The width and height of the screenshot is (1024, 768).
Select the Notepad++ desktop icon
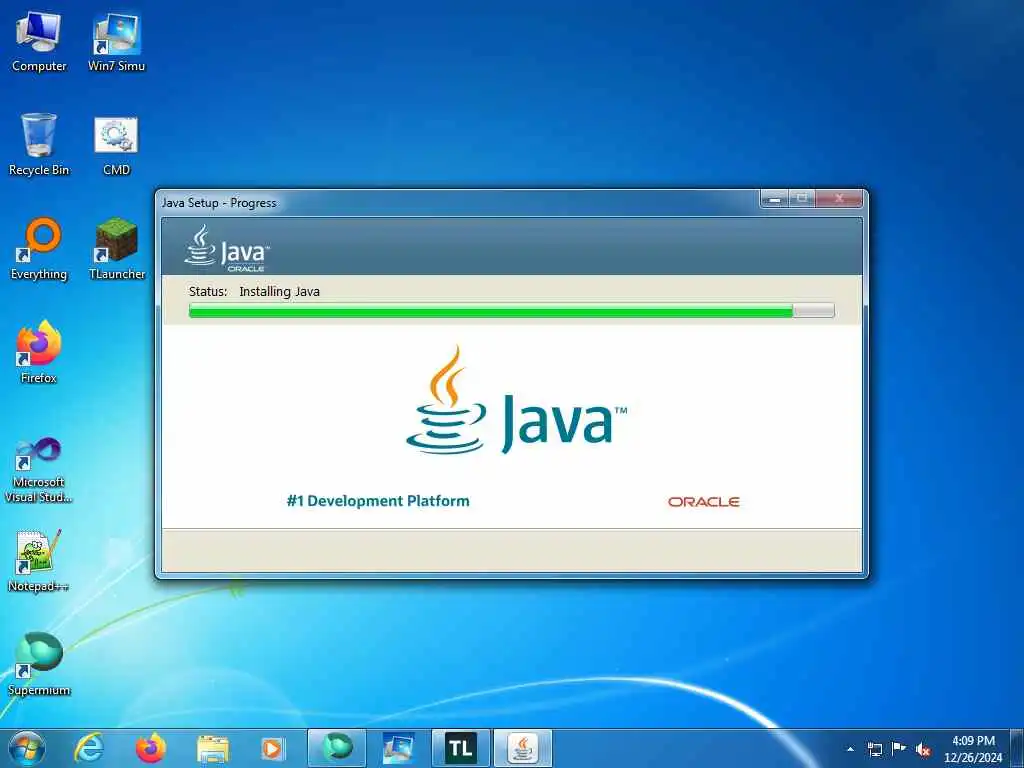tap(39, 560)
